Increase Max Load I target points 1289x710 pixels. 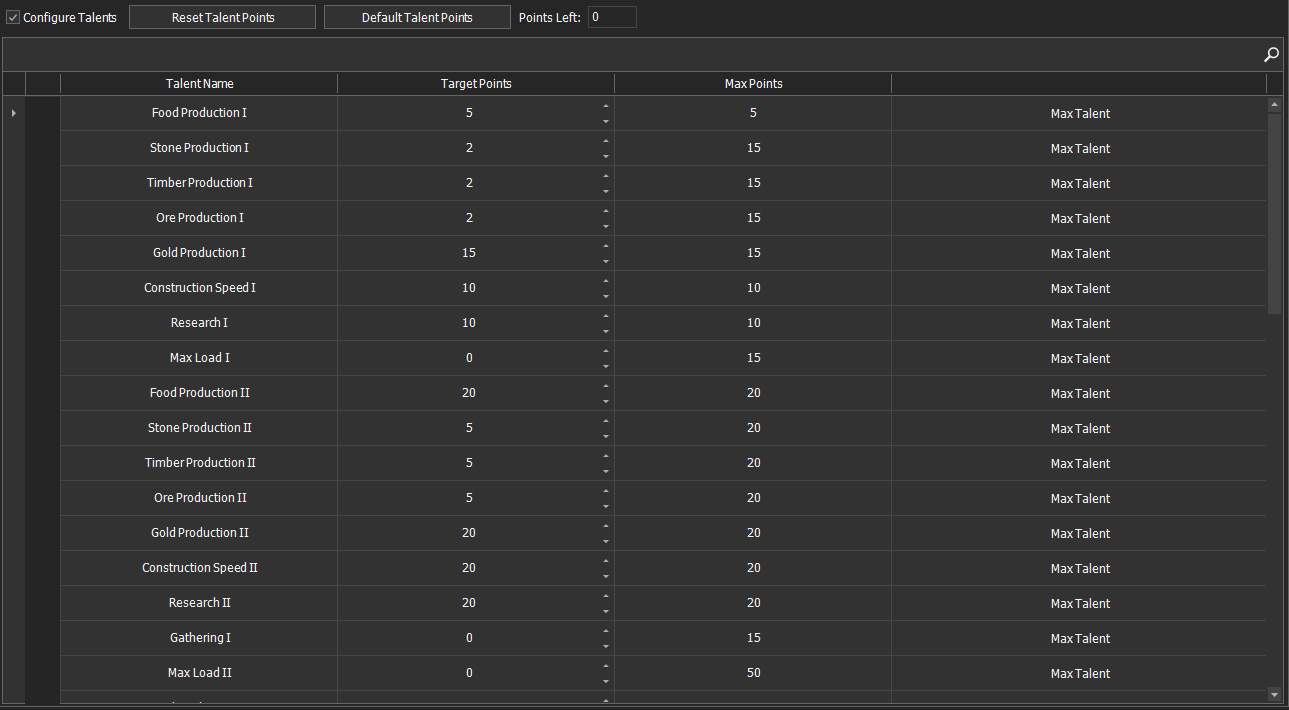(605, 352)
